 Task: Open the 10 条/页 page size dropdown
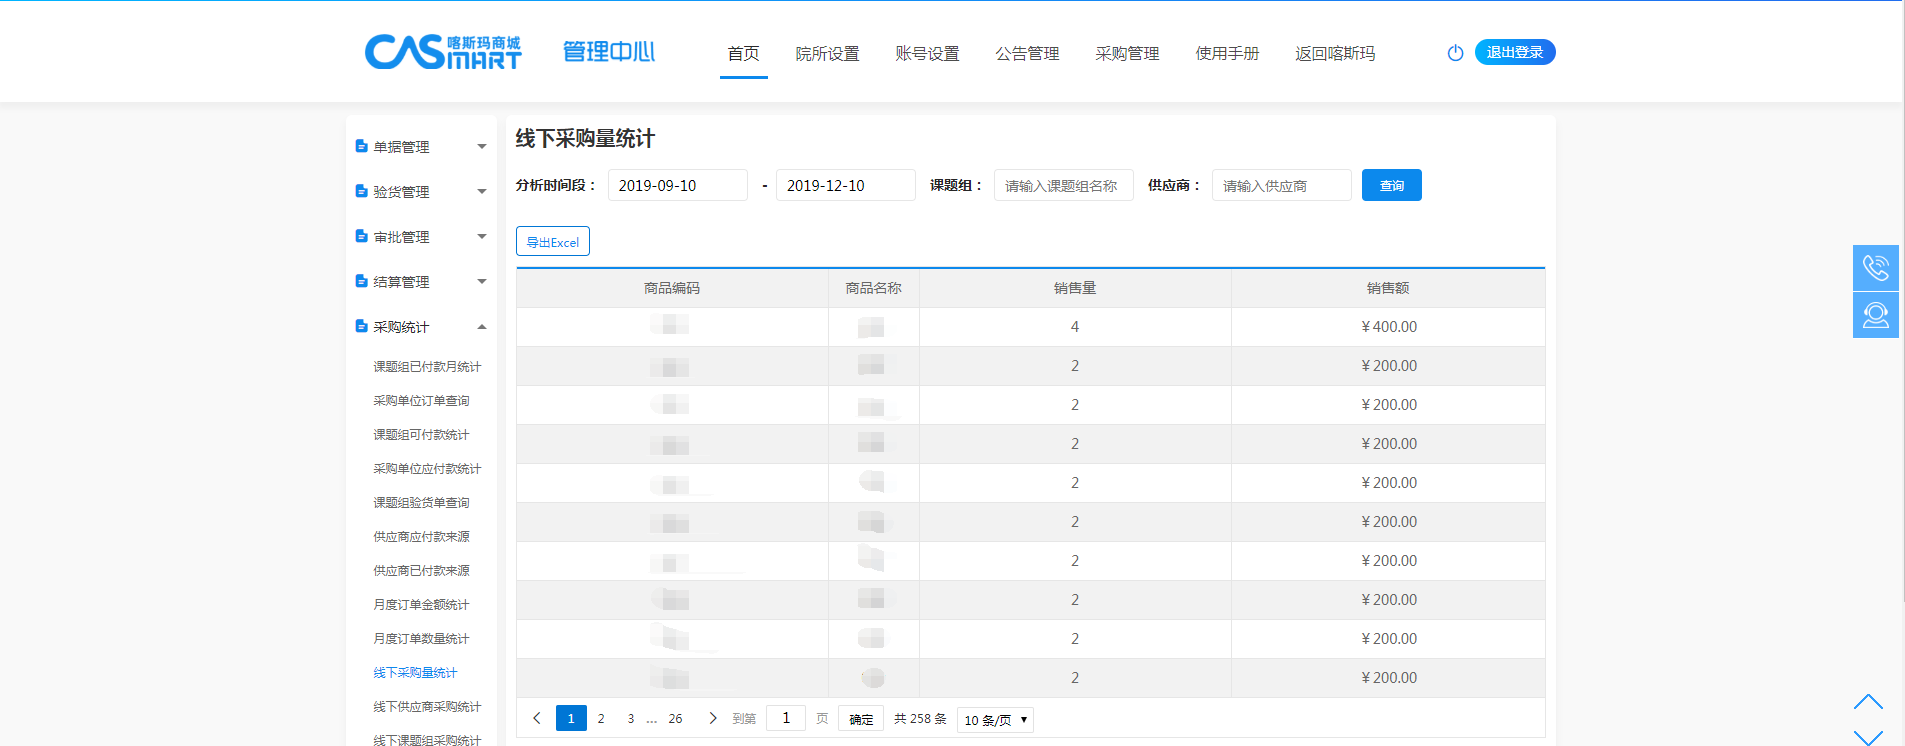pos(995,720)
